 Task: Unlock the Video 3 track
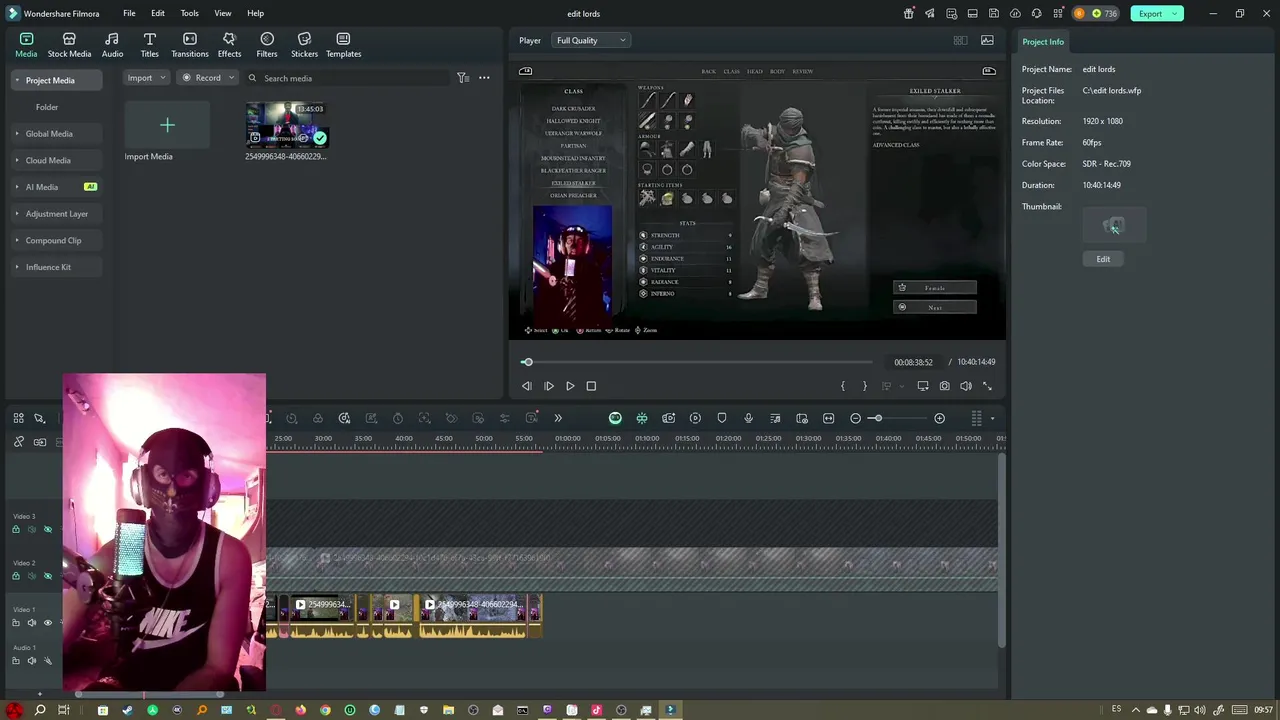(x=16, y=529)
